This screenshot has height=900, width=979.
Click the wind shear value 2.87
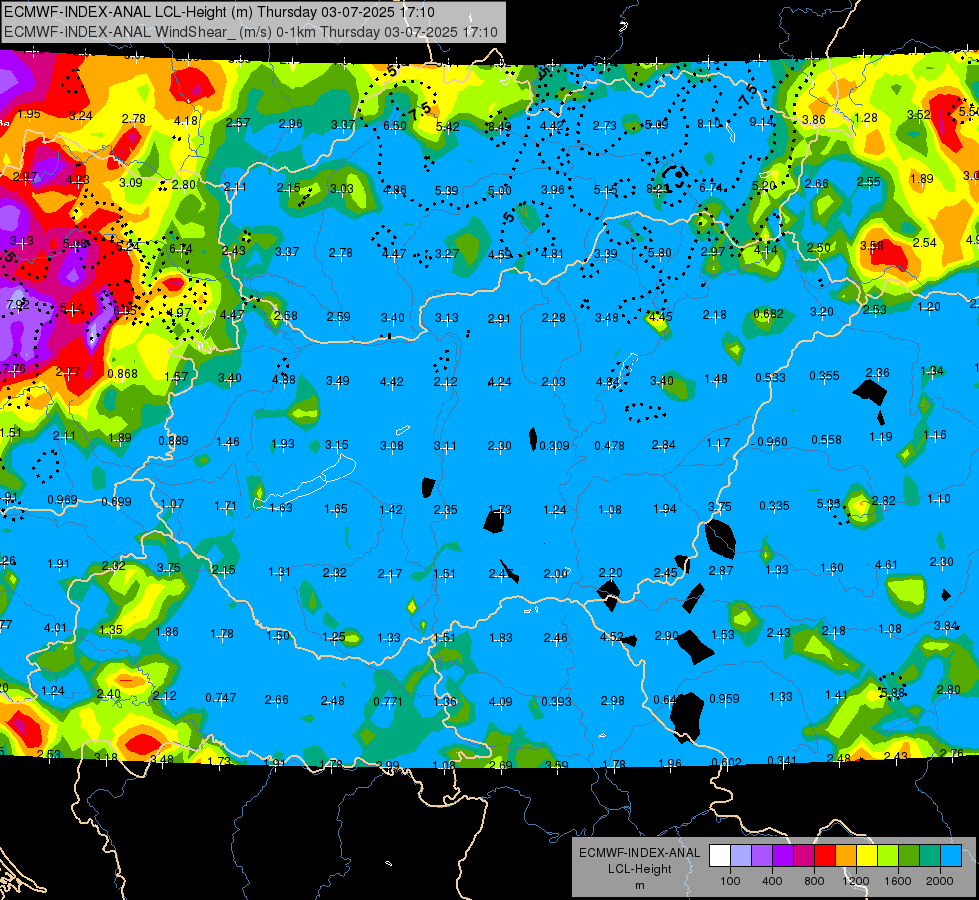(721, 571)
